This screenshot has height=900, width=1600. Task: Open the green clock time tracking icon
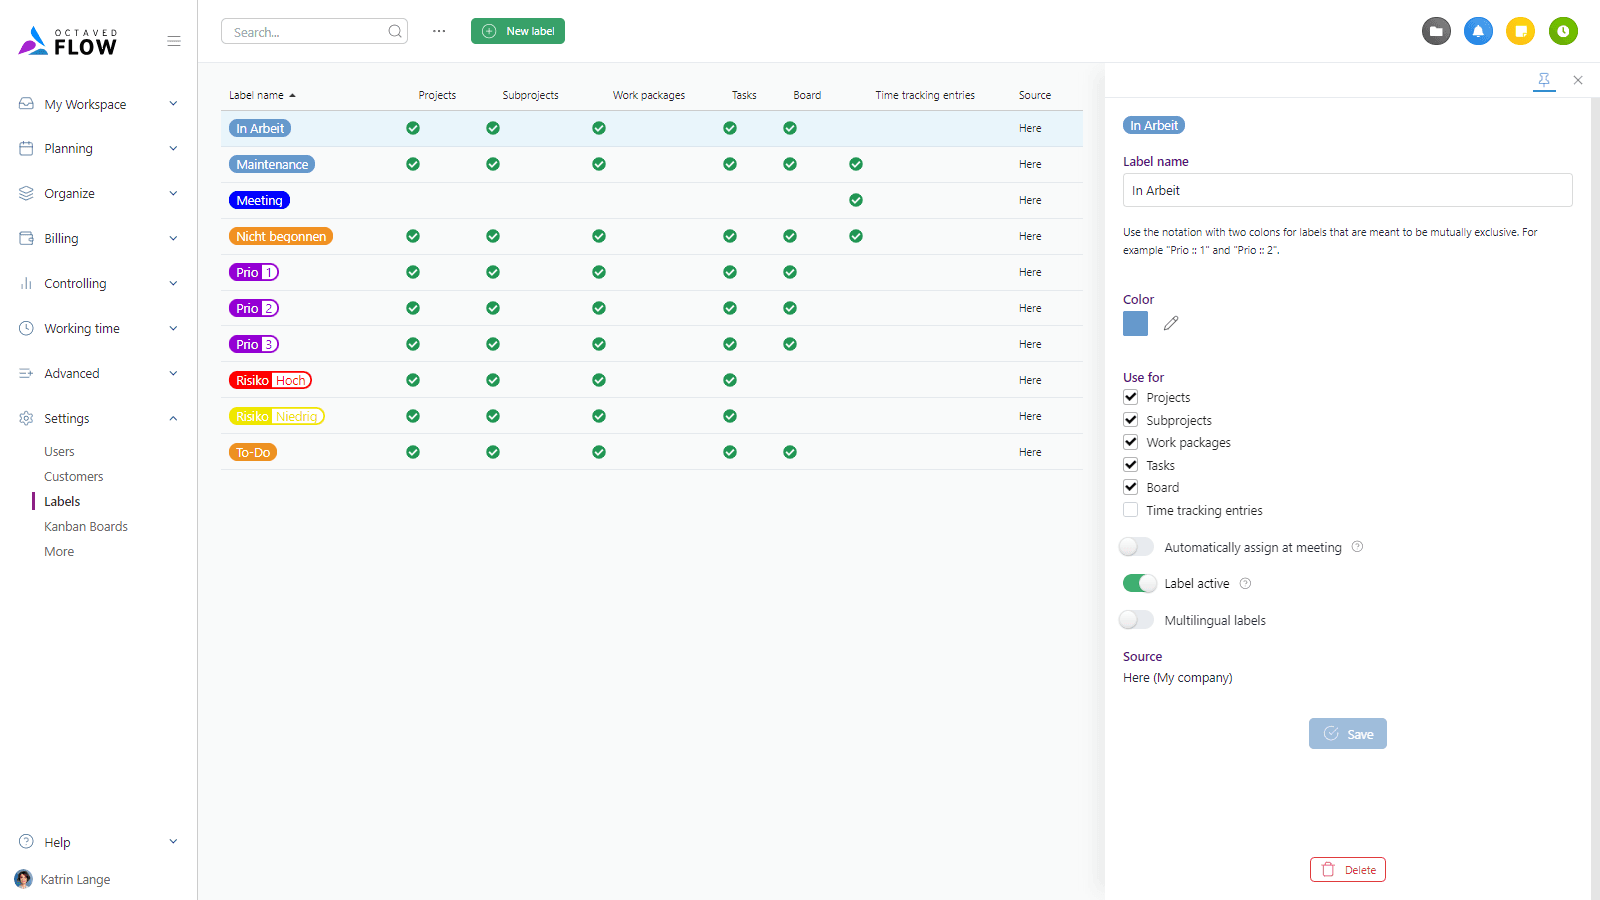(x=1563, y=31)
